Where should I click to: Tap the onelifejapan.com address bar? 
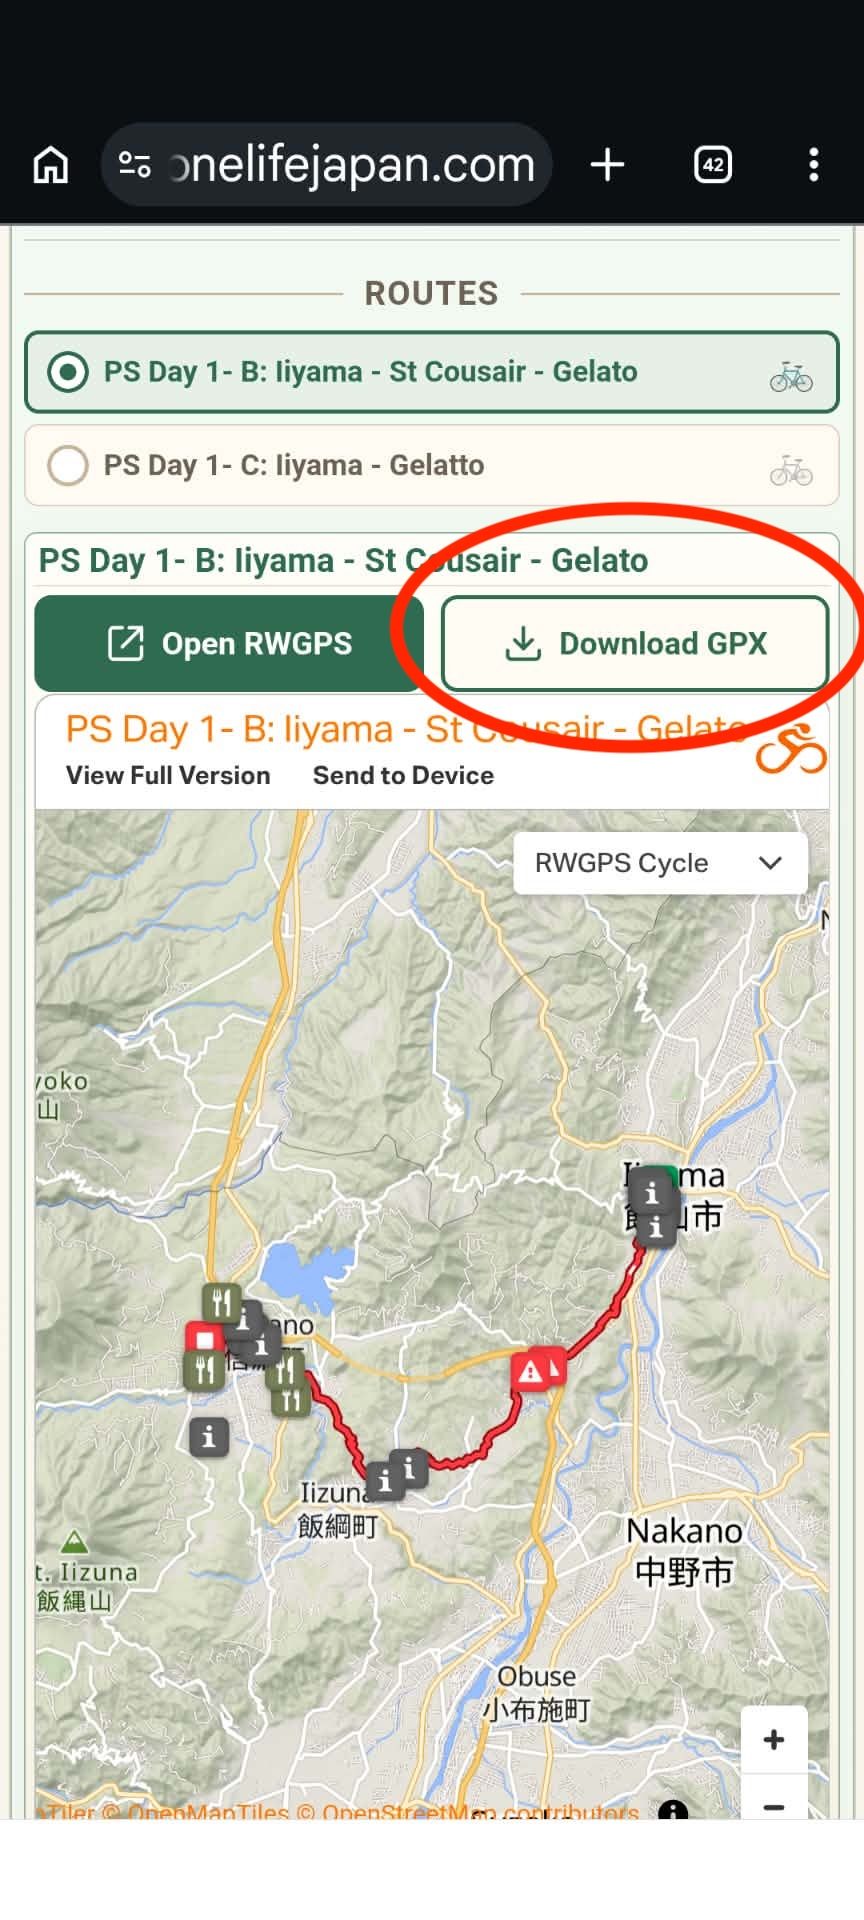327,164
